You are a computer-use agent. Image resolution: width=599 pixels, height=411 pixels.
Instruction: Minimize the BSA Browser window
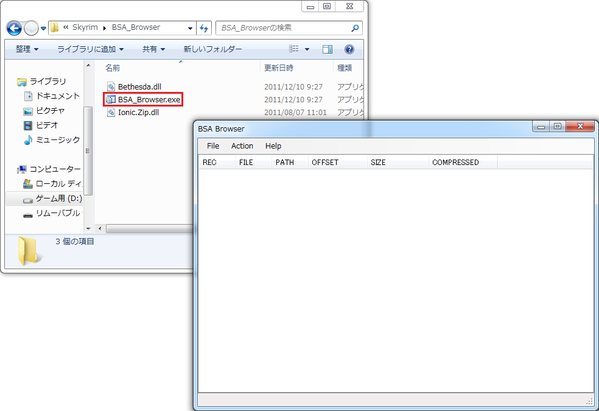(541, 126)
